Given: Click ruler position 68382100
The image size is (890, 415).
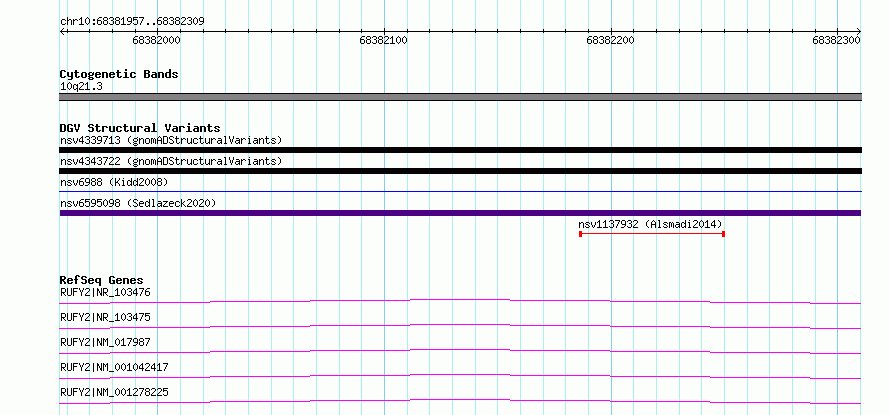Looking at the screenshot, I should [x=384, y=40].
